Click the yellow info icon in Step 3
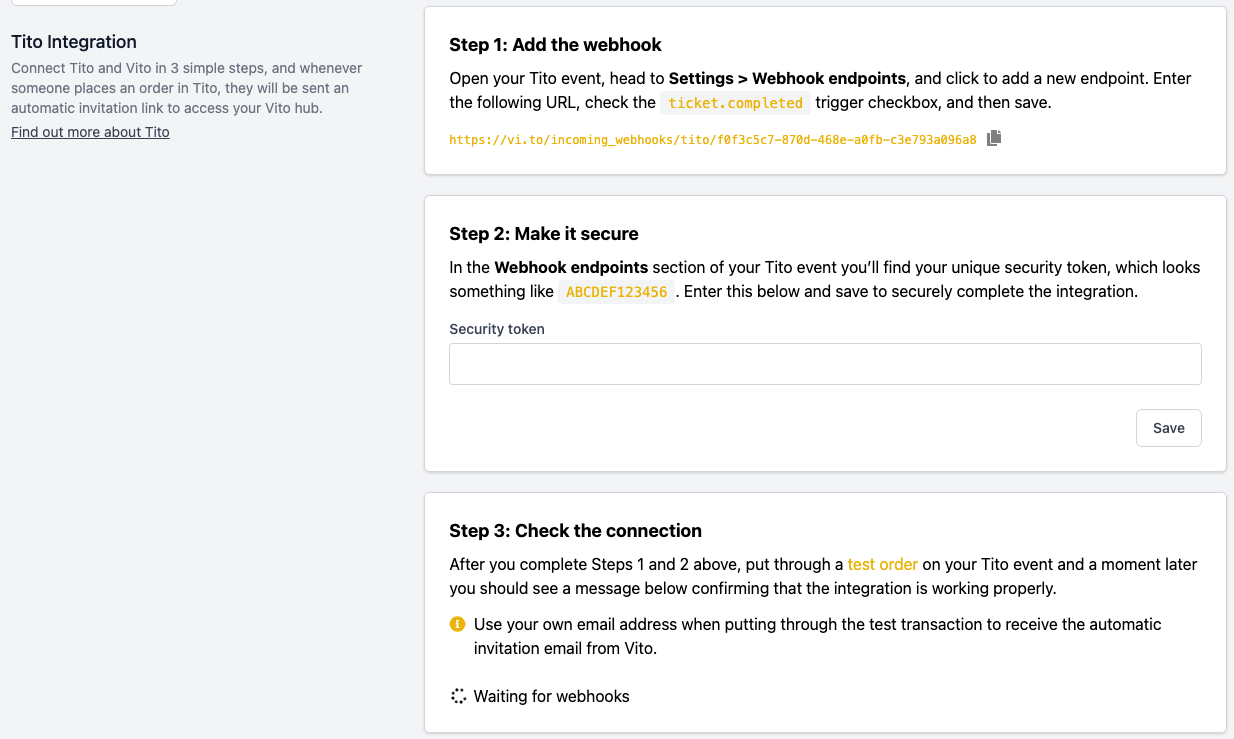 458,624
